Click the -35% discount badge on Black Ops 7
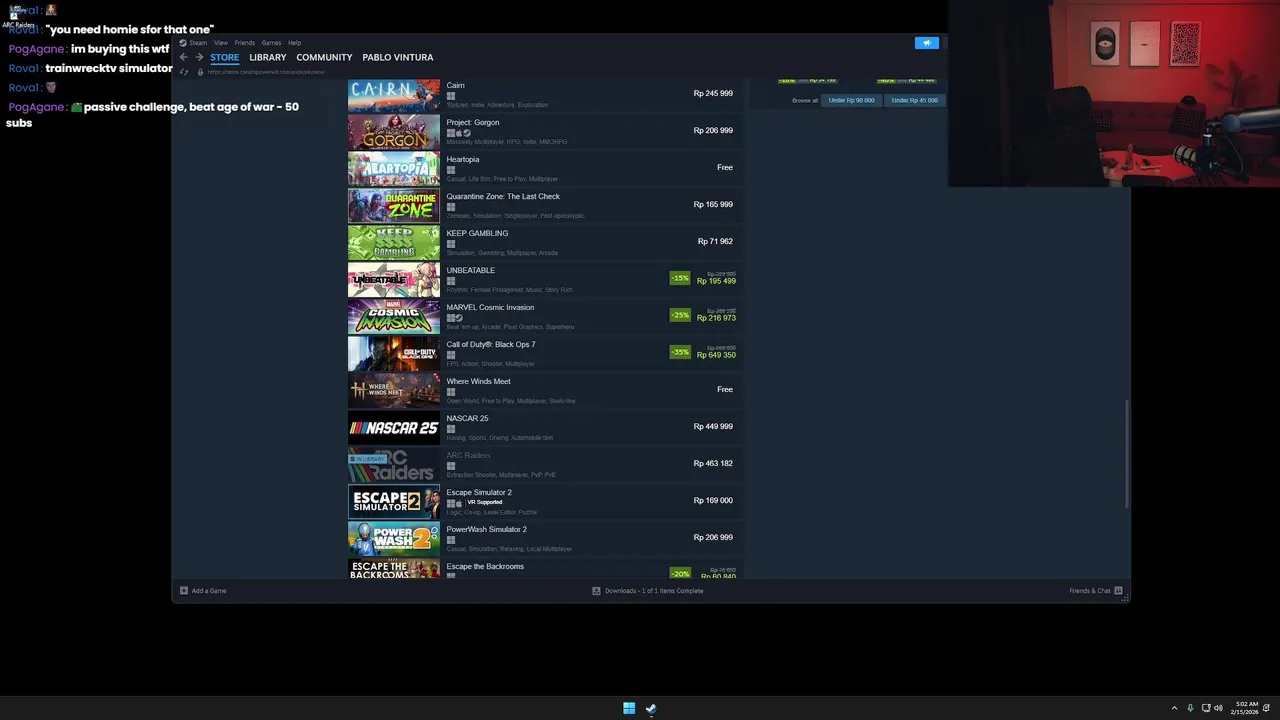Image resolution: width=1280 pixels, height=720 pixels. (680, 352)
